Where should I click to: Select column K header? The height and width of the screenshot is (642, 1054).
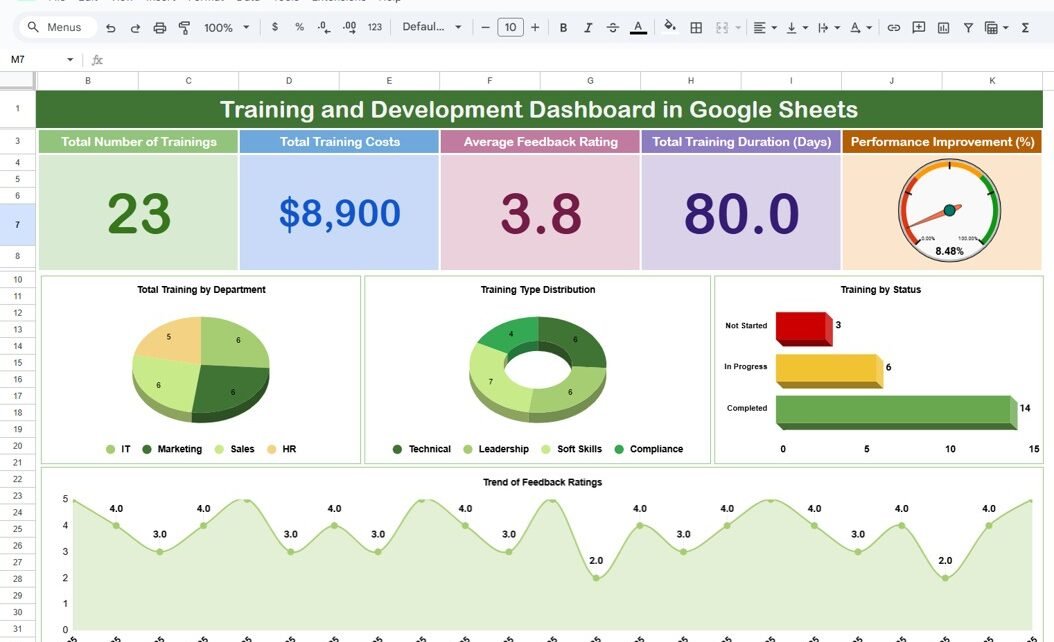(992, 81)
